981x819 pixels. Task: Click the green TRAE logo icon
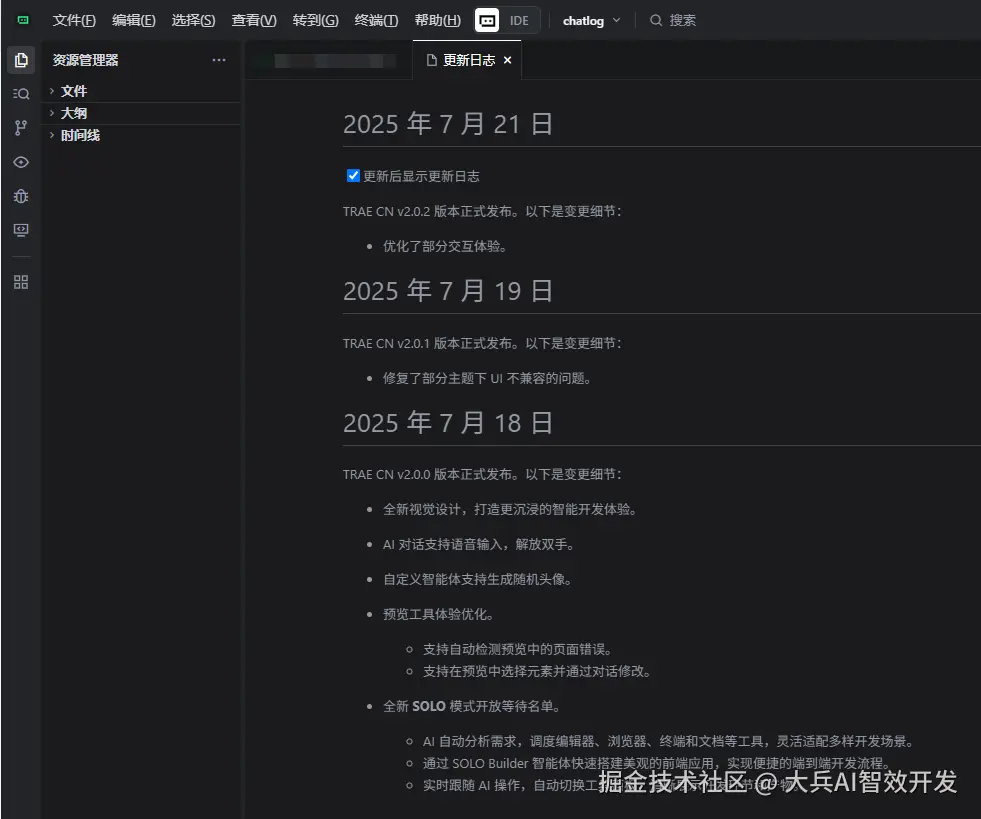click(x=23, y=20)
